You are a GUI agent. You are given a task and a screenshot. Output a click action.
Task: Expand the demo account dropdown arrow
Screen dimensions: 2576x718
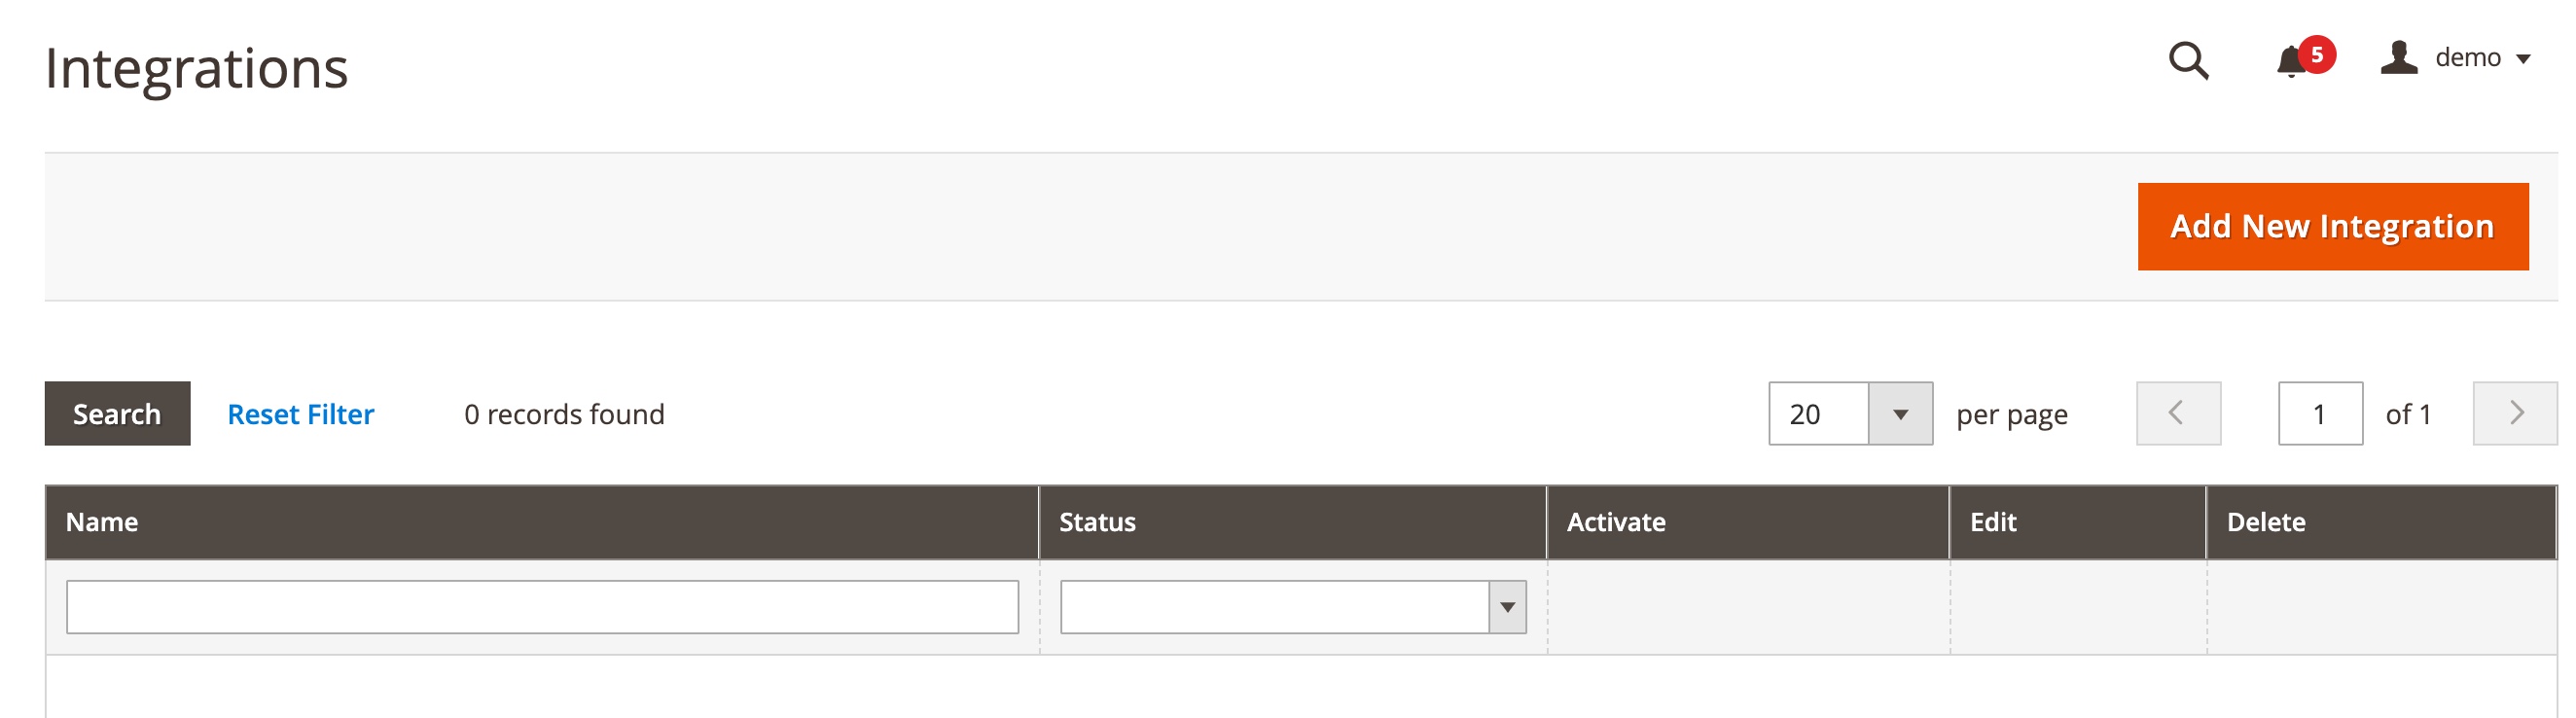[2523, 59]
